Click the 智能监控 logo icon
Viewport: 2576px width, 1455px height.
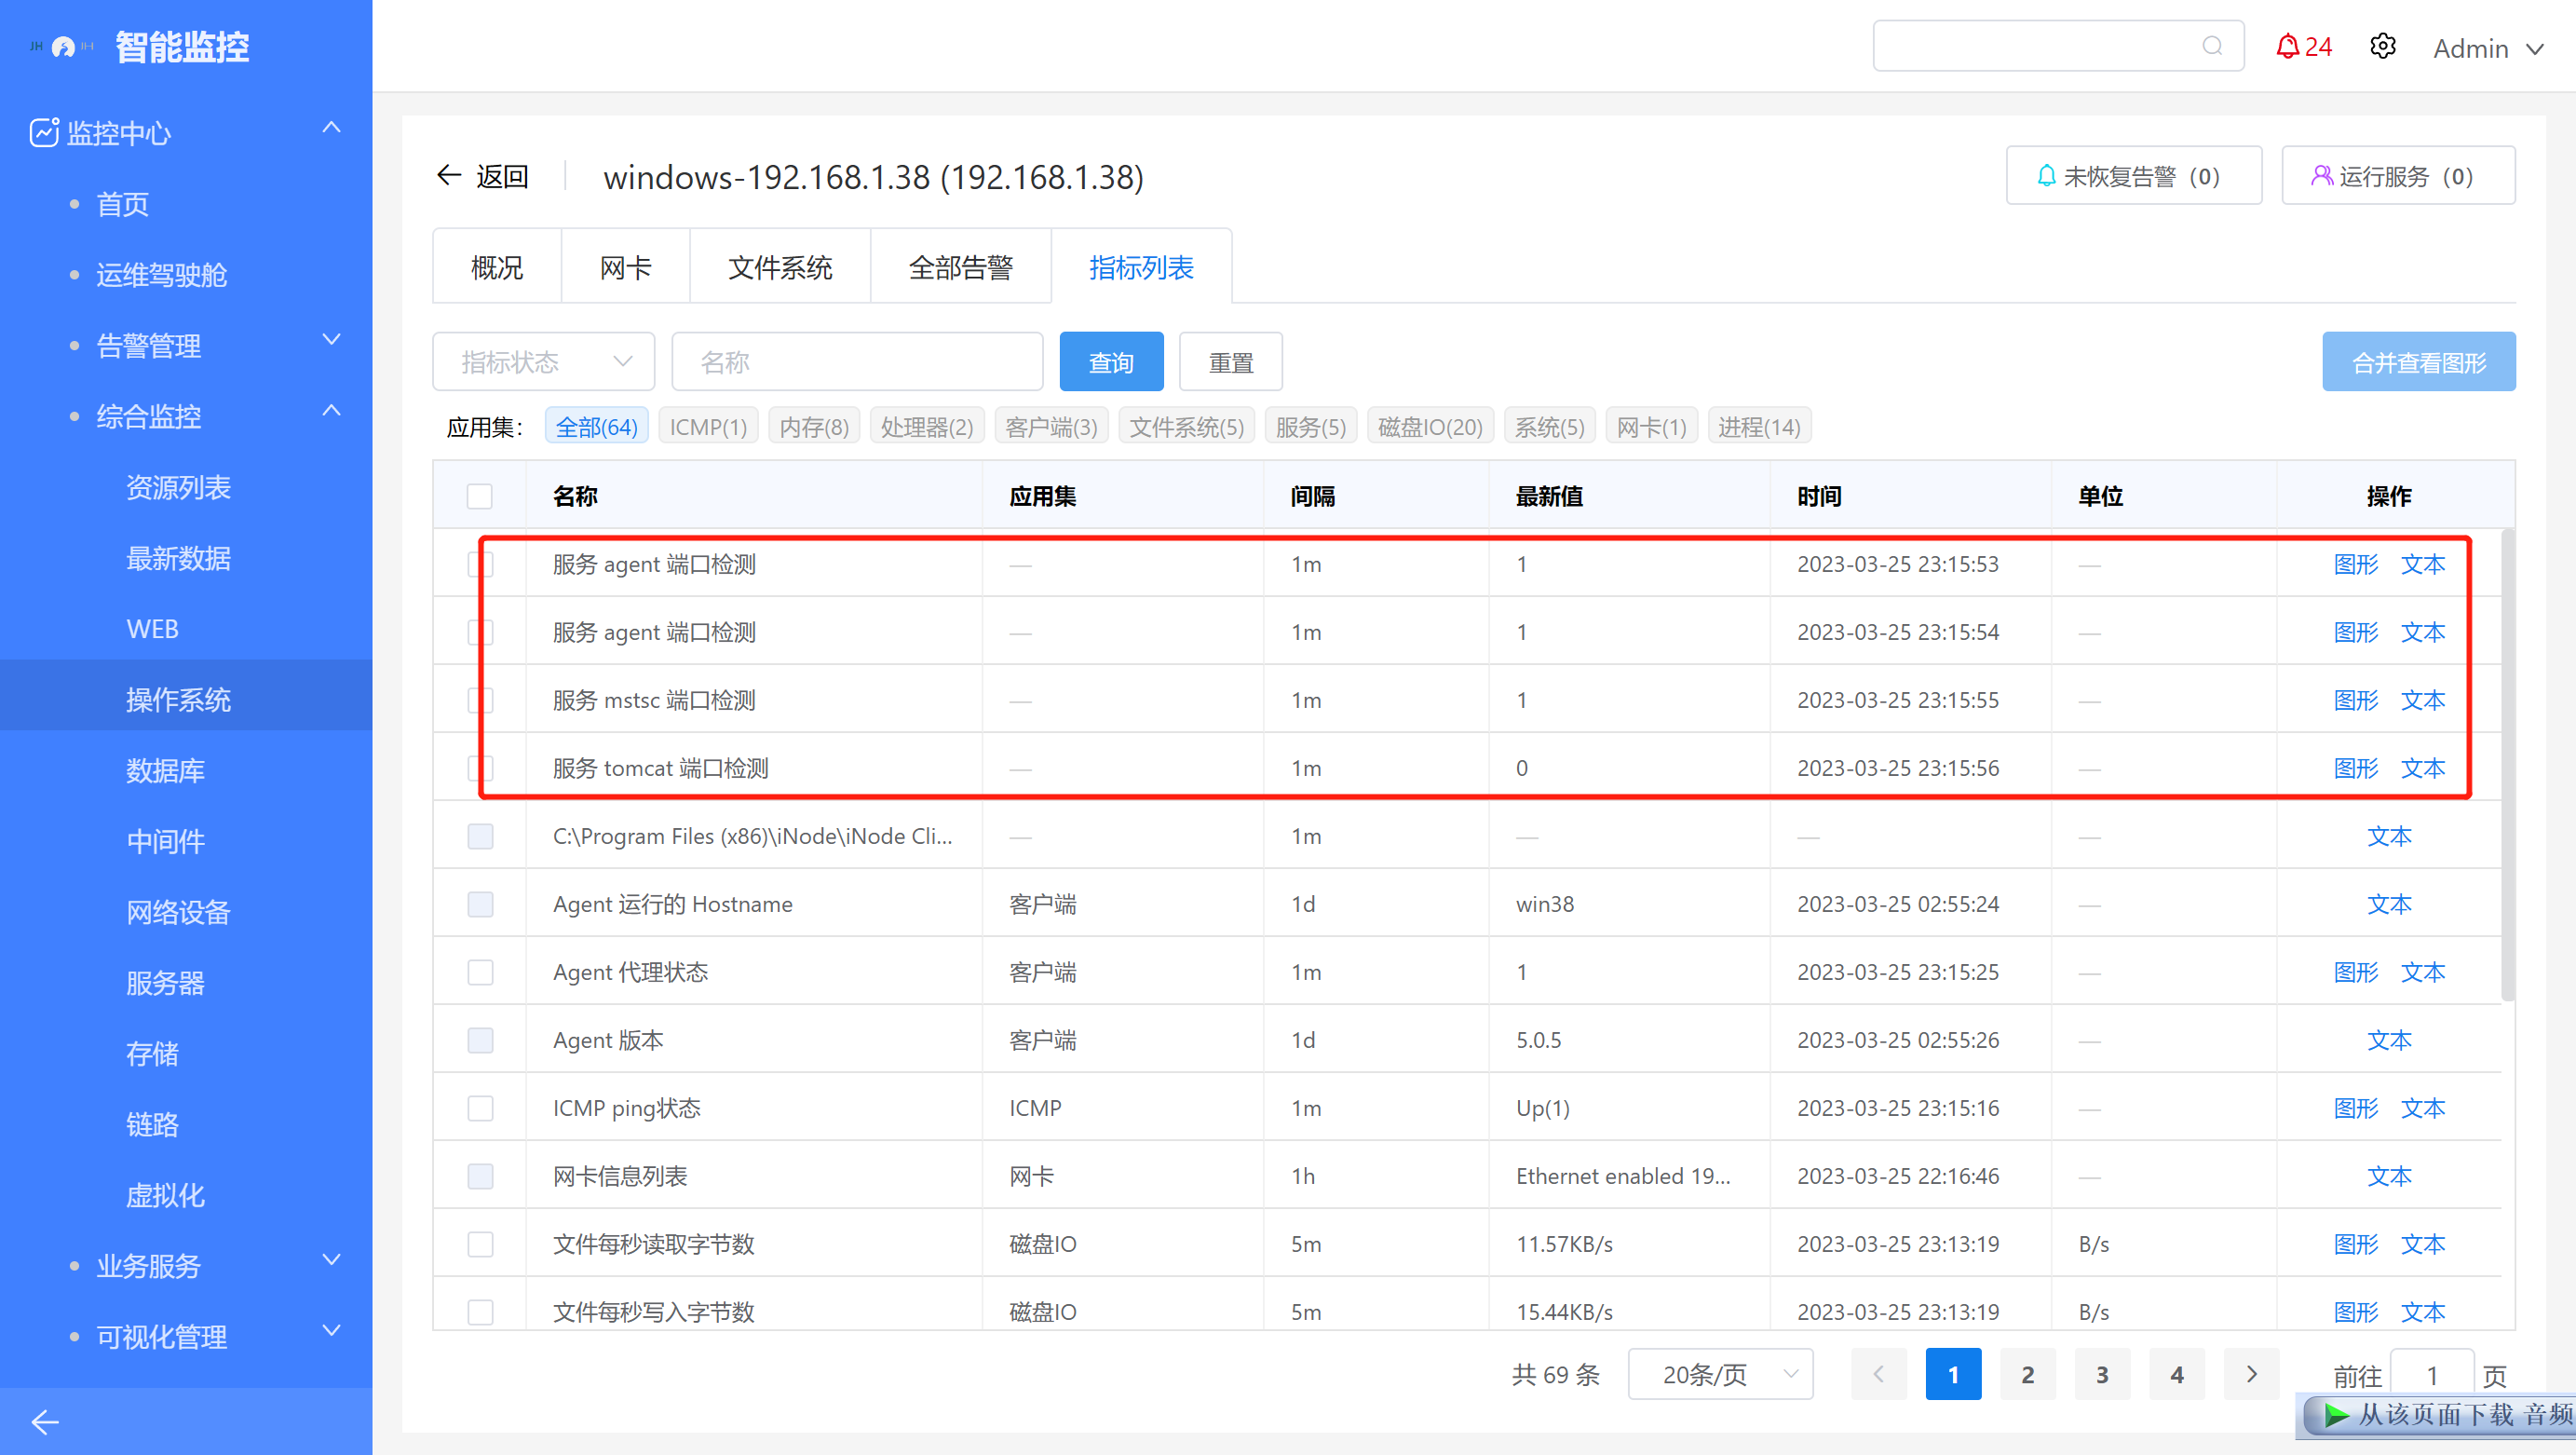point(62,47)
